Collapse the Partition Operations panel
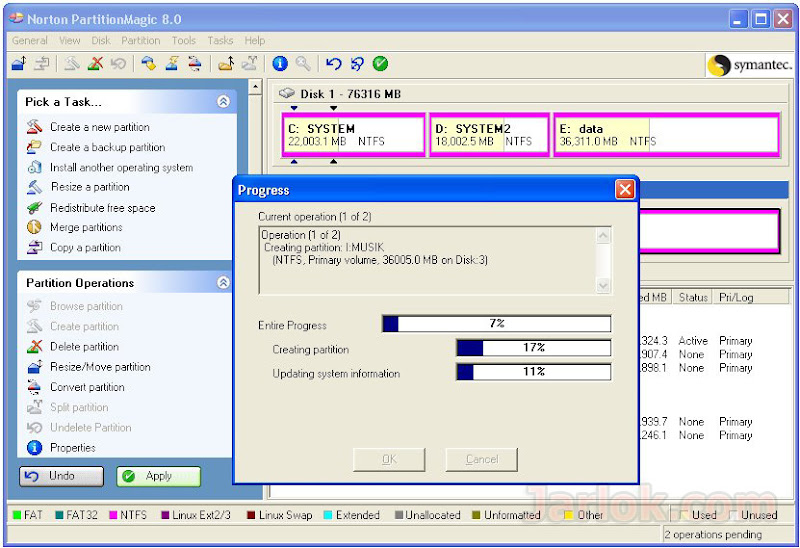Screen dimensions: 800x548 tap(223, 282)
